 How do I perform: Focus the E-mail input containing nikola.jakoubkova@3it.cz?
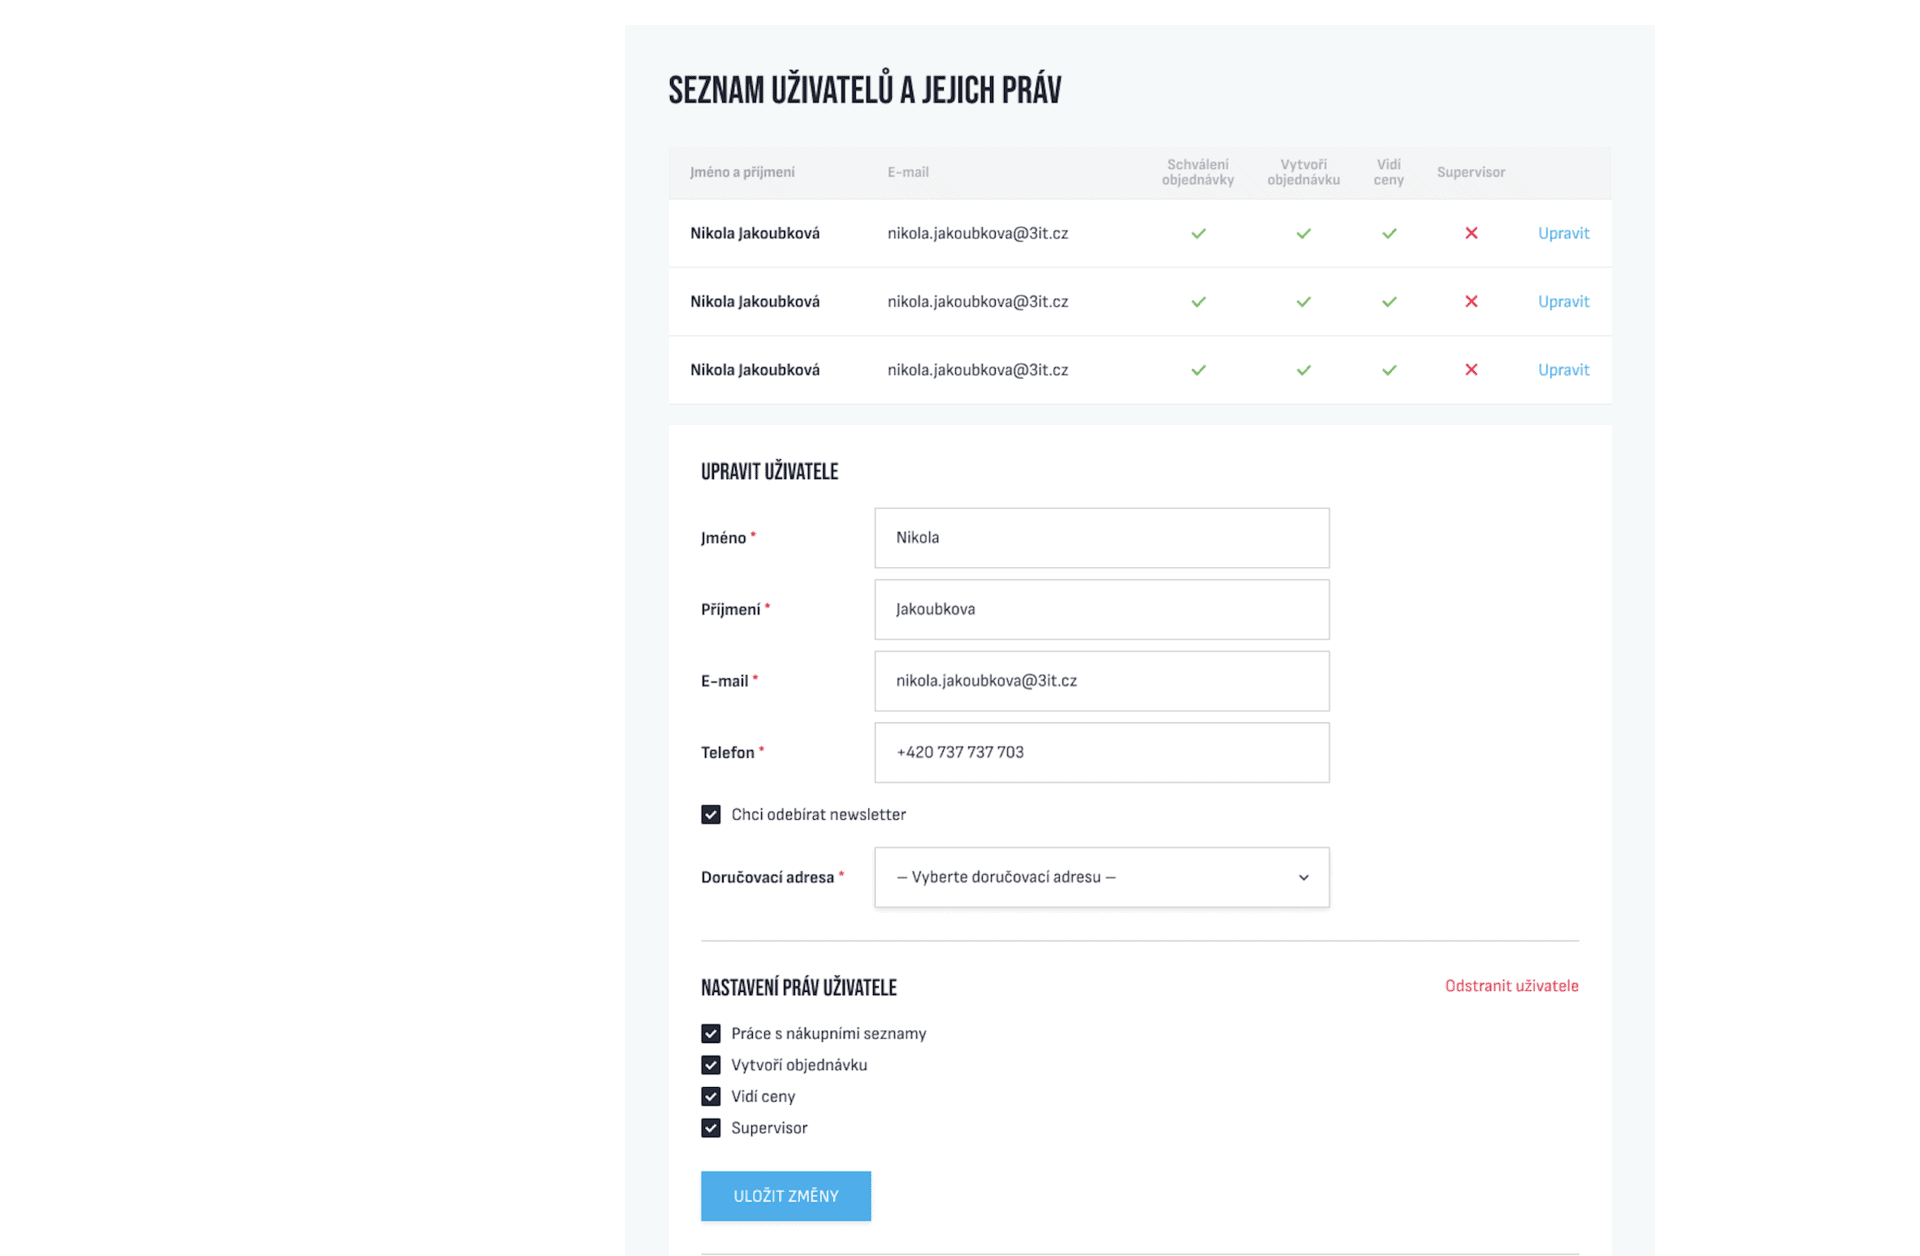coord(1102,681)
